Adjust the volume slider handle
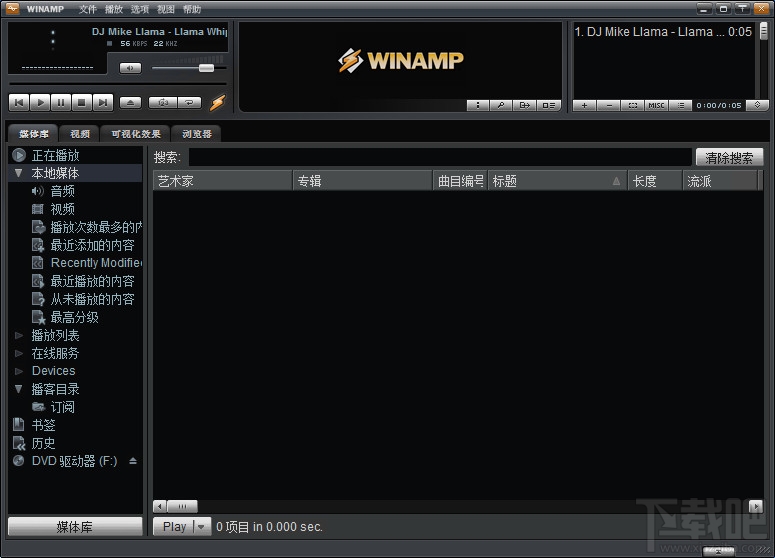Screen dimensions: 775x558 [206, 68]
